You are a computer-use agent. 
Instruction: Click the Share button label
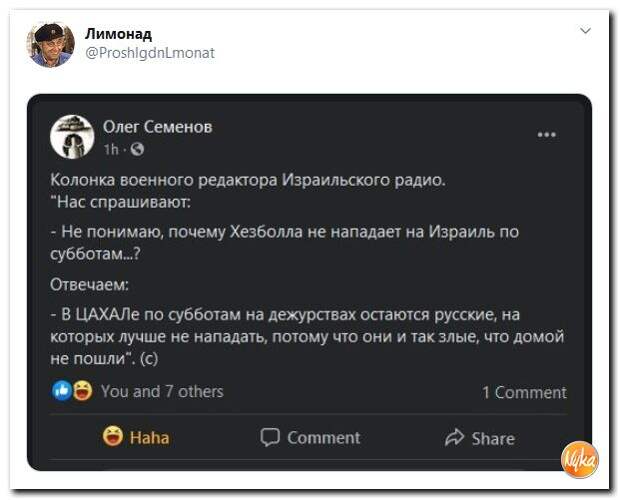click(493, 438)
